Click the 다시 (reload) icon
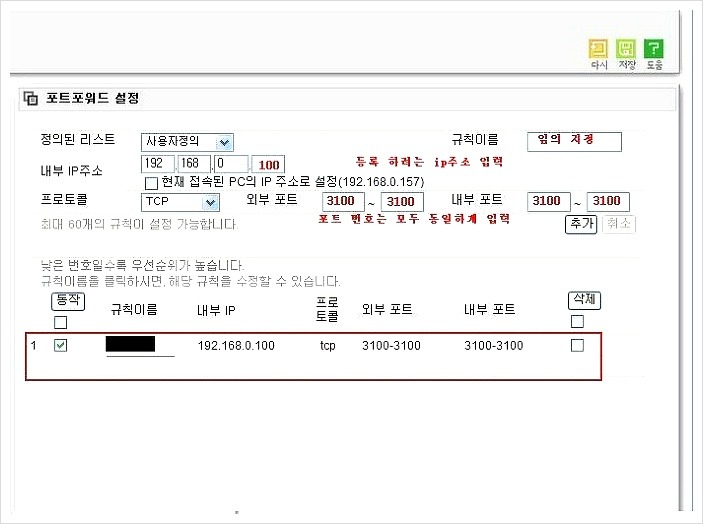 (x=599, y=49)
